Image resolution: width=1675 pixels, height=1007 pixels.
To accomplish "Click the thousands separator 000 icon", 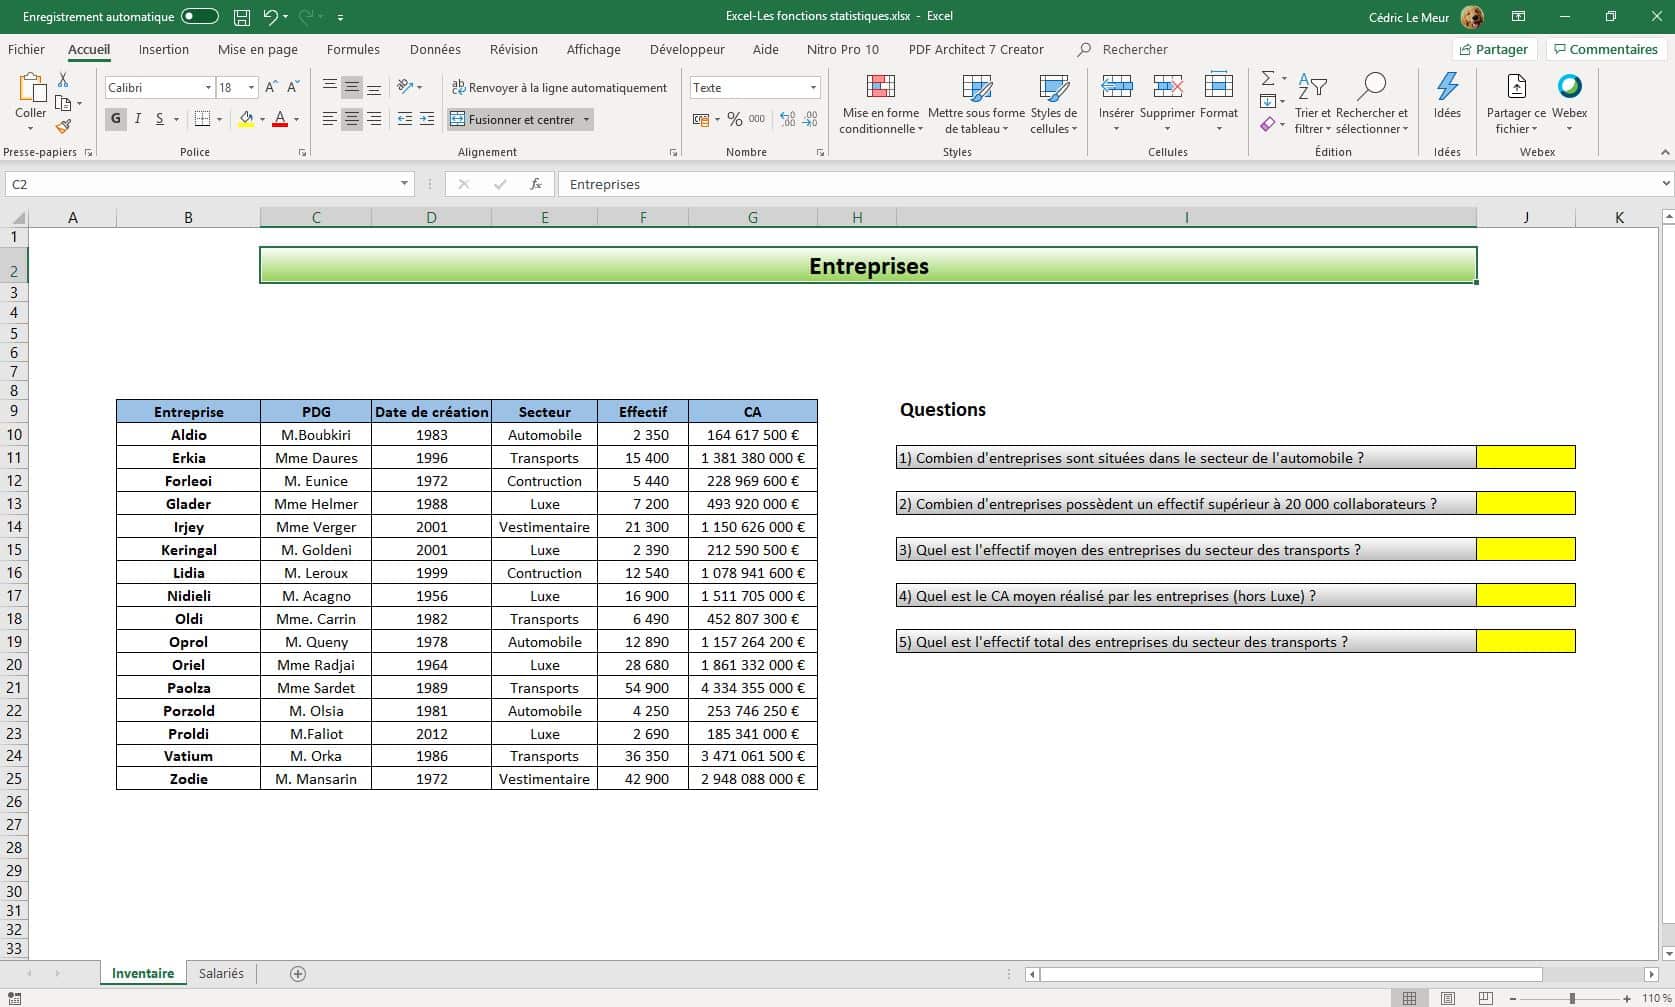I will [757, 119].
